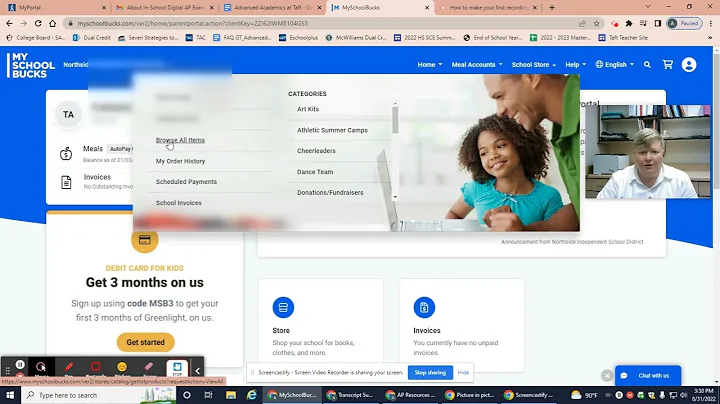Screen dimensions: 720x404
Task: Click the MySchoolBucks logo
Action: coord(31,65)
